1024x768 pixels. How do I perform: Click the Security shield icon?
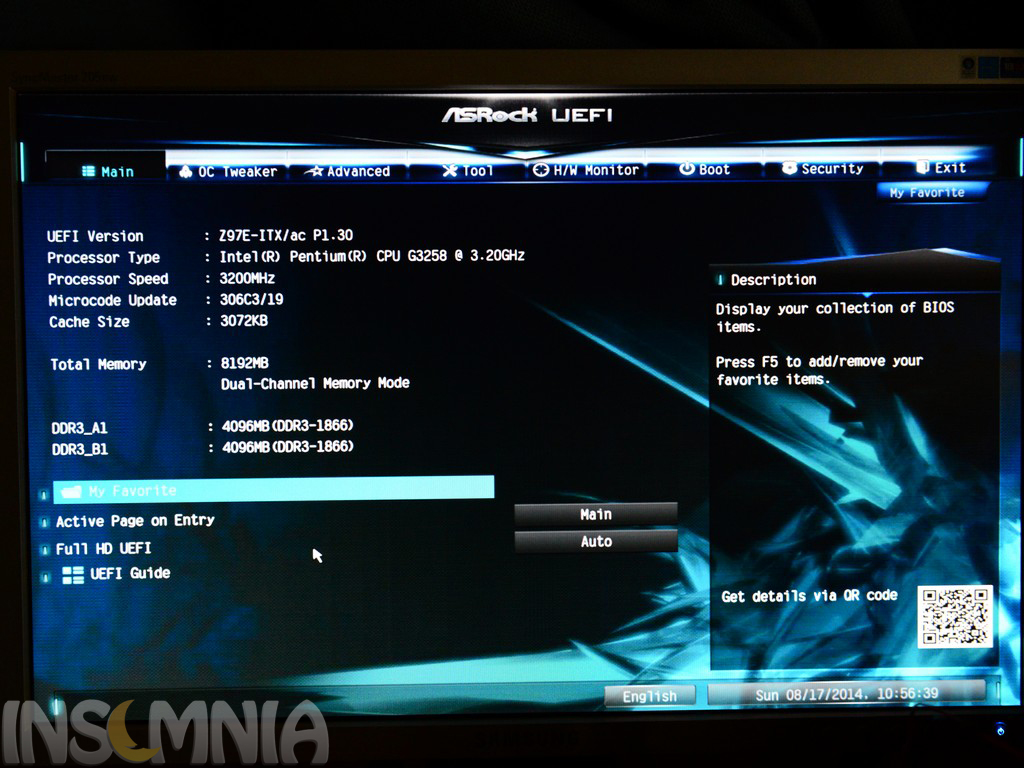pos(789,168)
